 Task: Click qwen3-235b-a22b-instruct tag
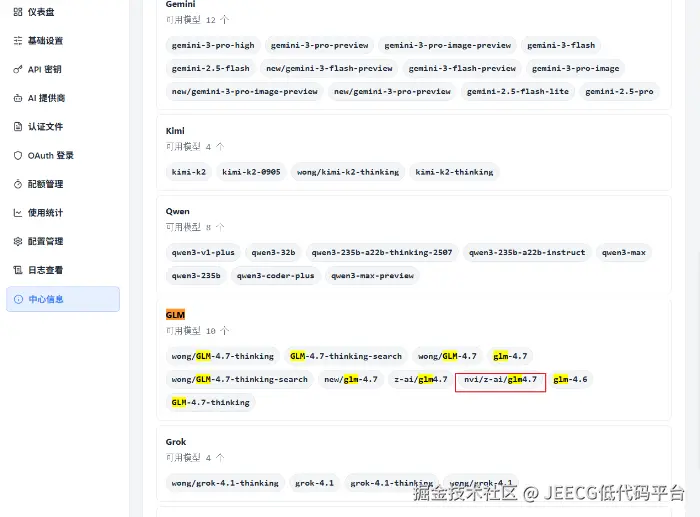pos(527,252)
